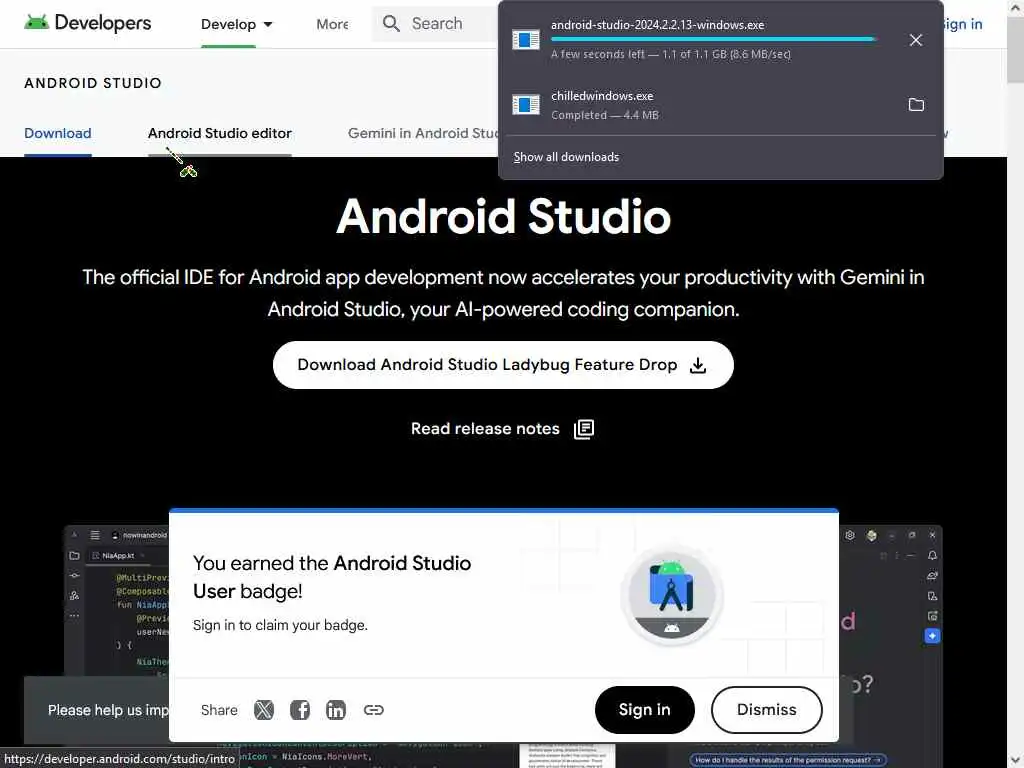Open the More menu in header

[332, 24]
